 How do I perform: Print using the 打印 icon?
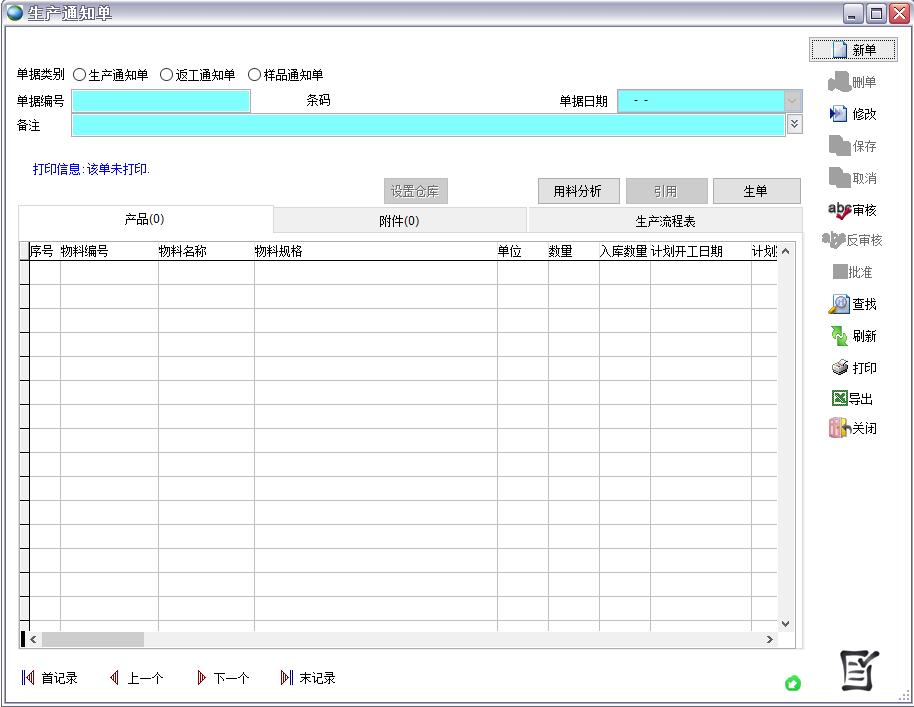(840, 368)
